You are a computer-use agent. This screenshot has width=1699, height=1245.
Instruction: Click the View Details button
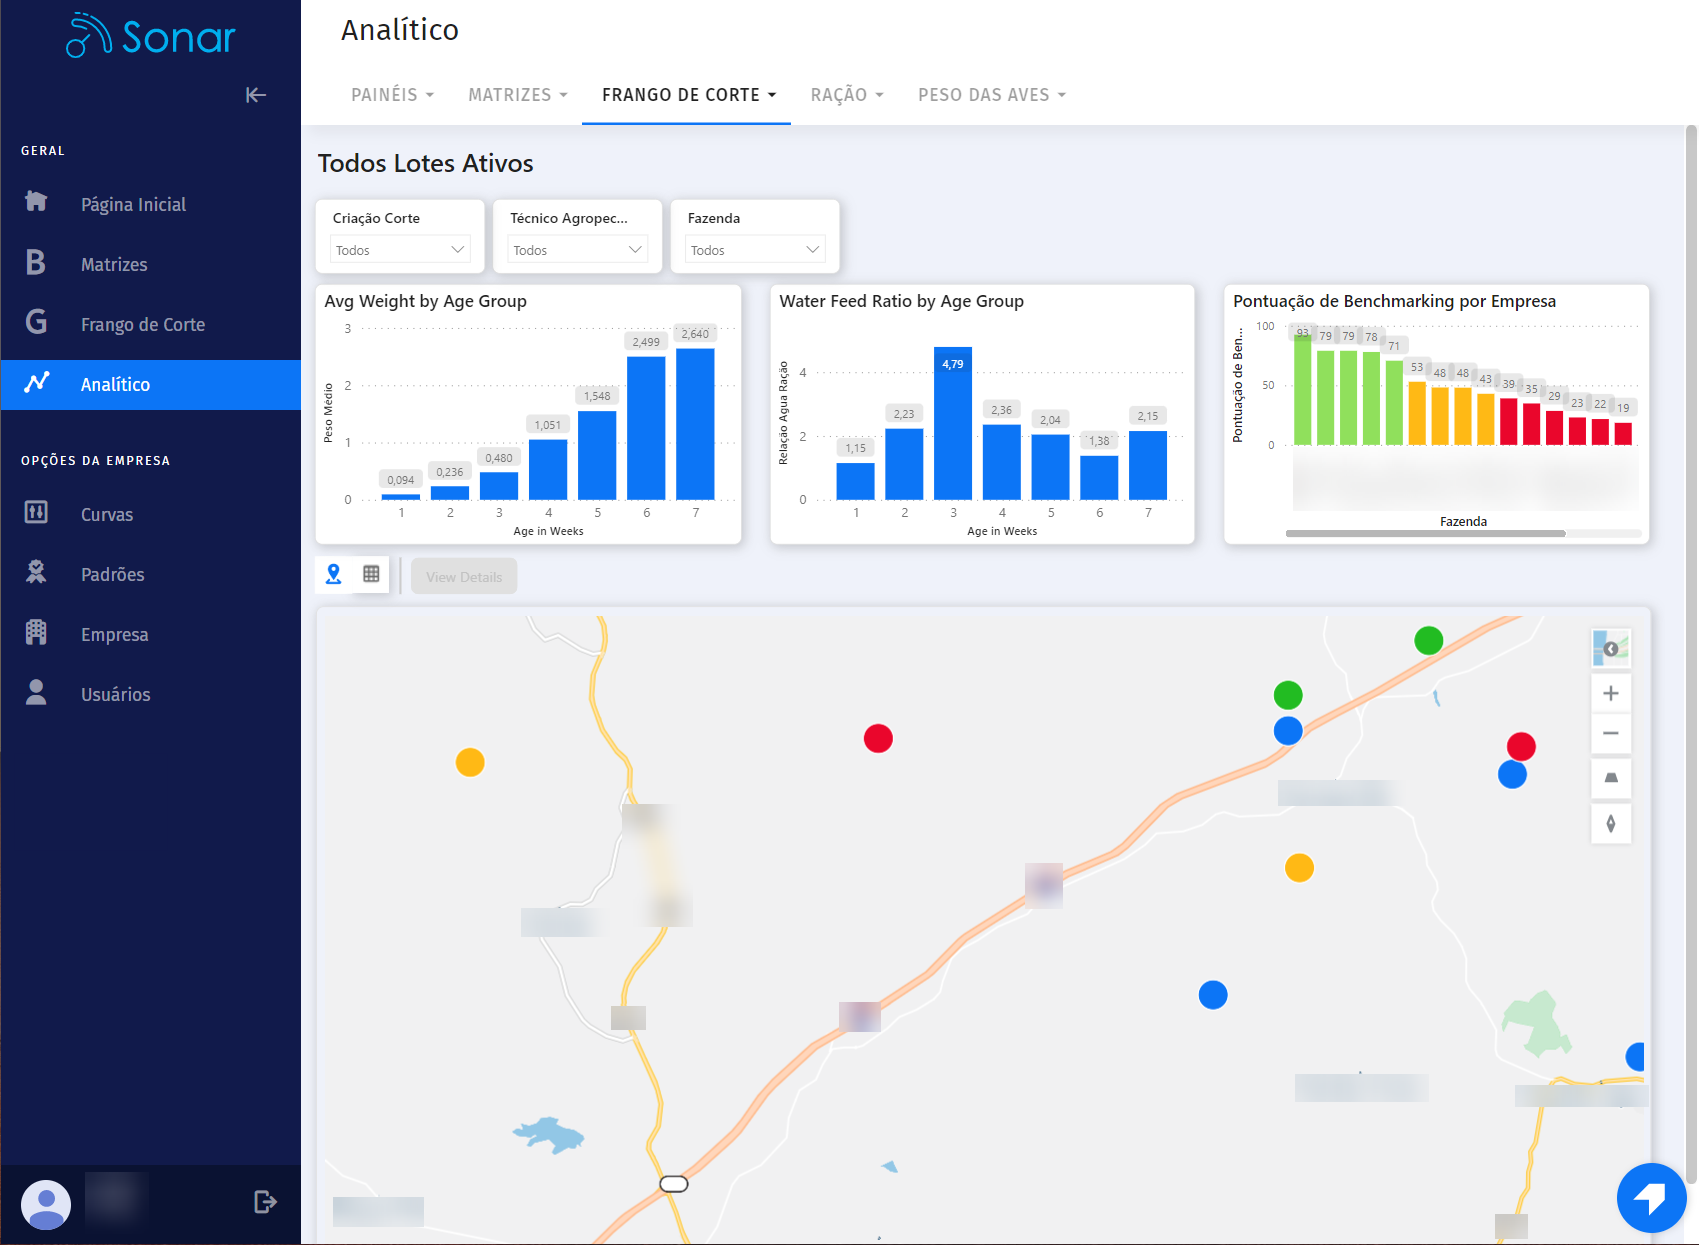tap(464, 576)
